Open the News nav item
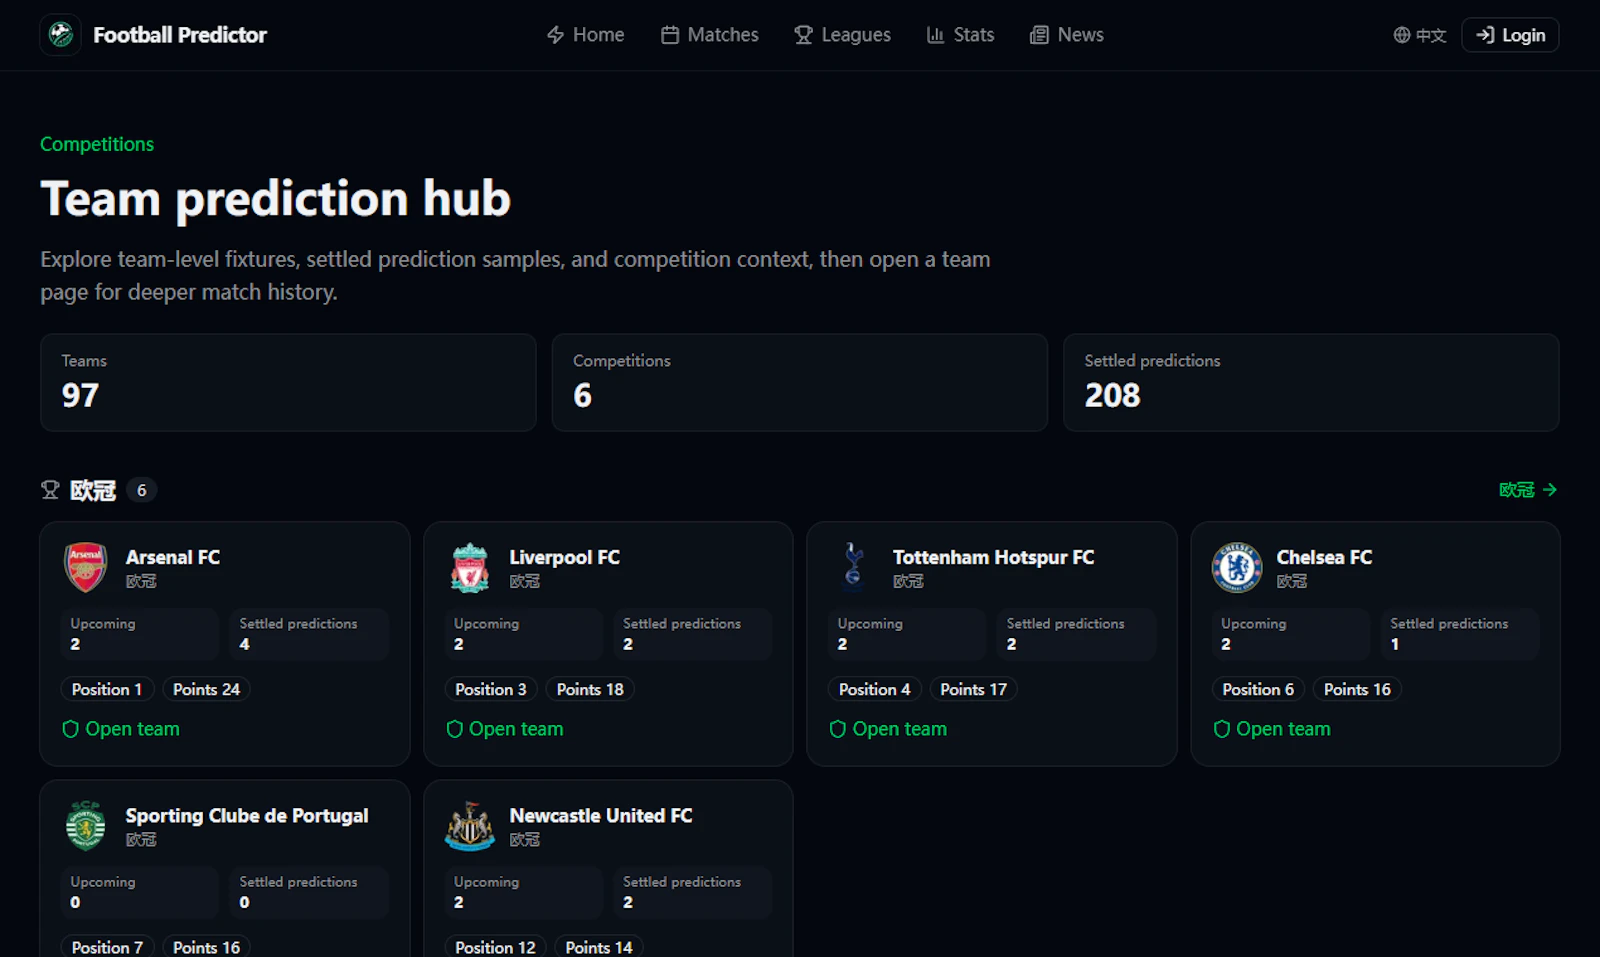 pos(1067,35)
